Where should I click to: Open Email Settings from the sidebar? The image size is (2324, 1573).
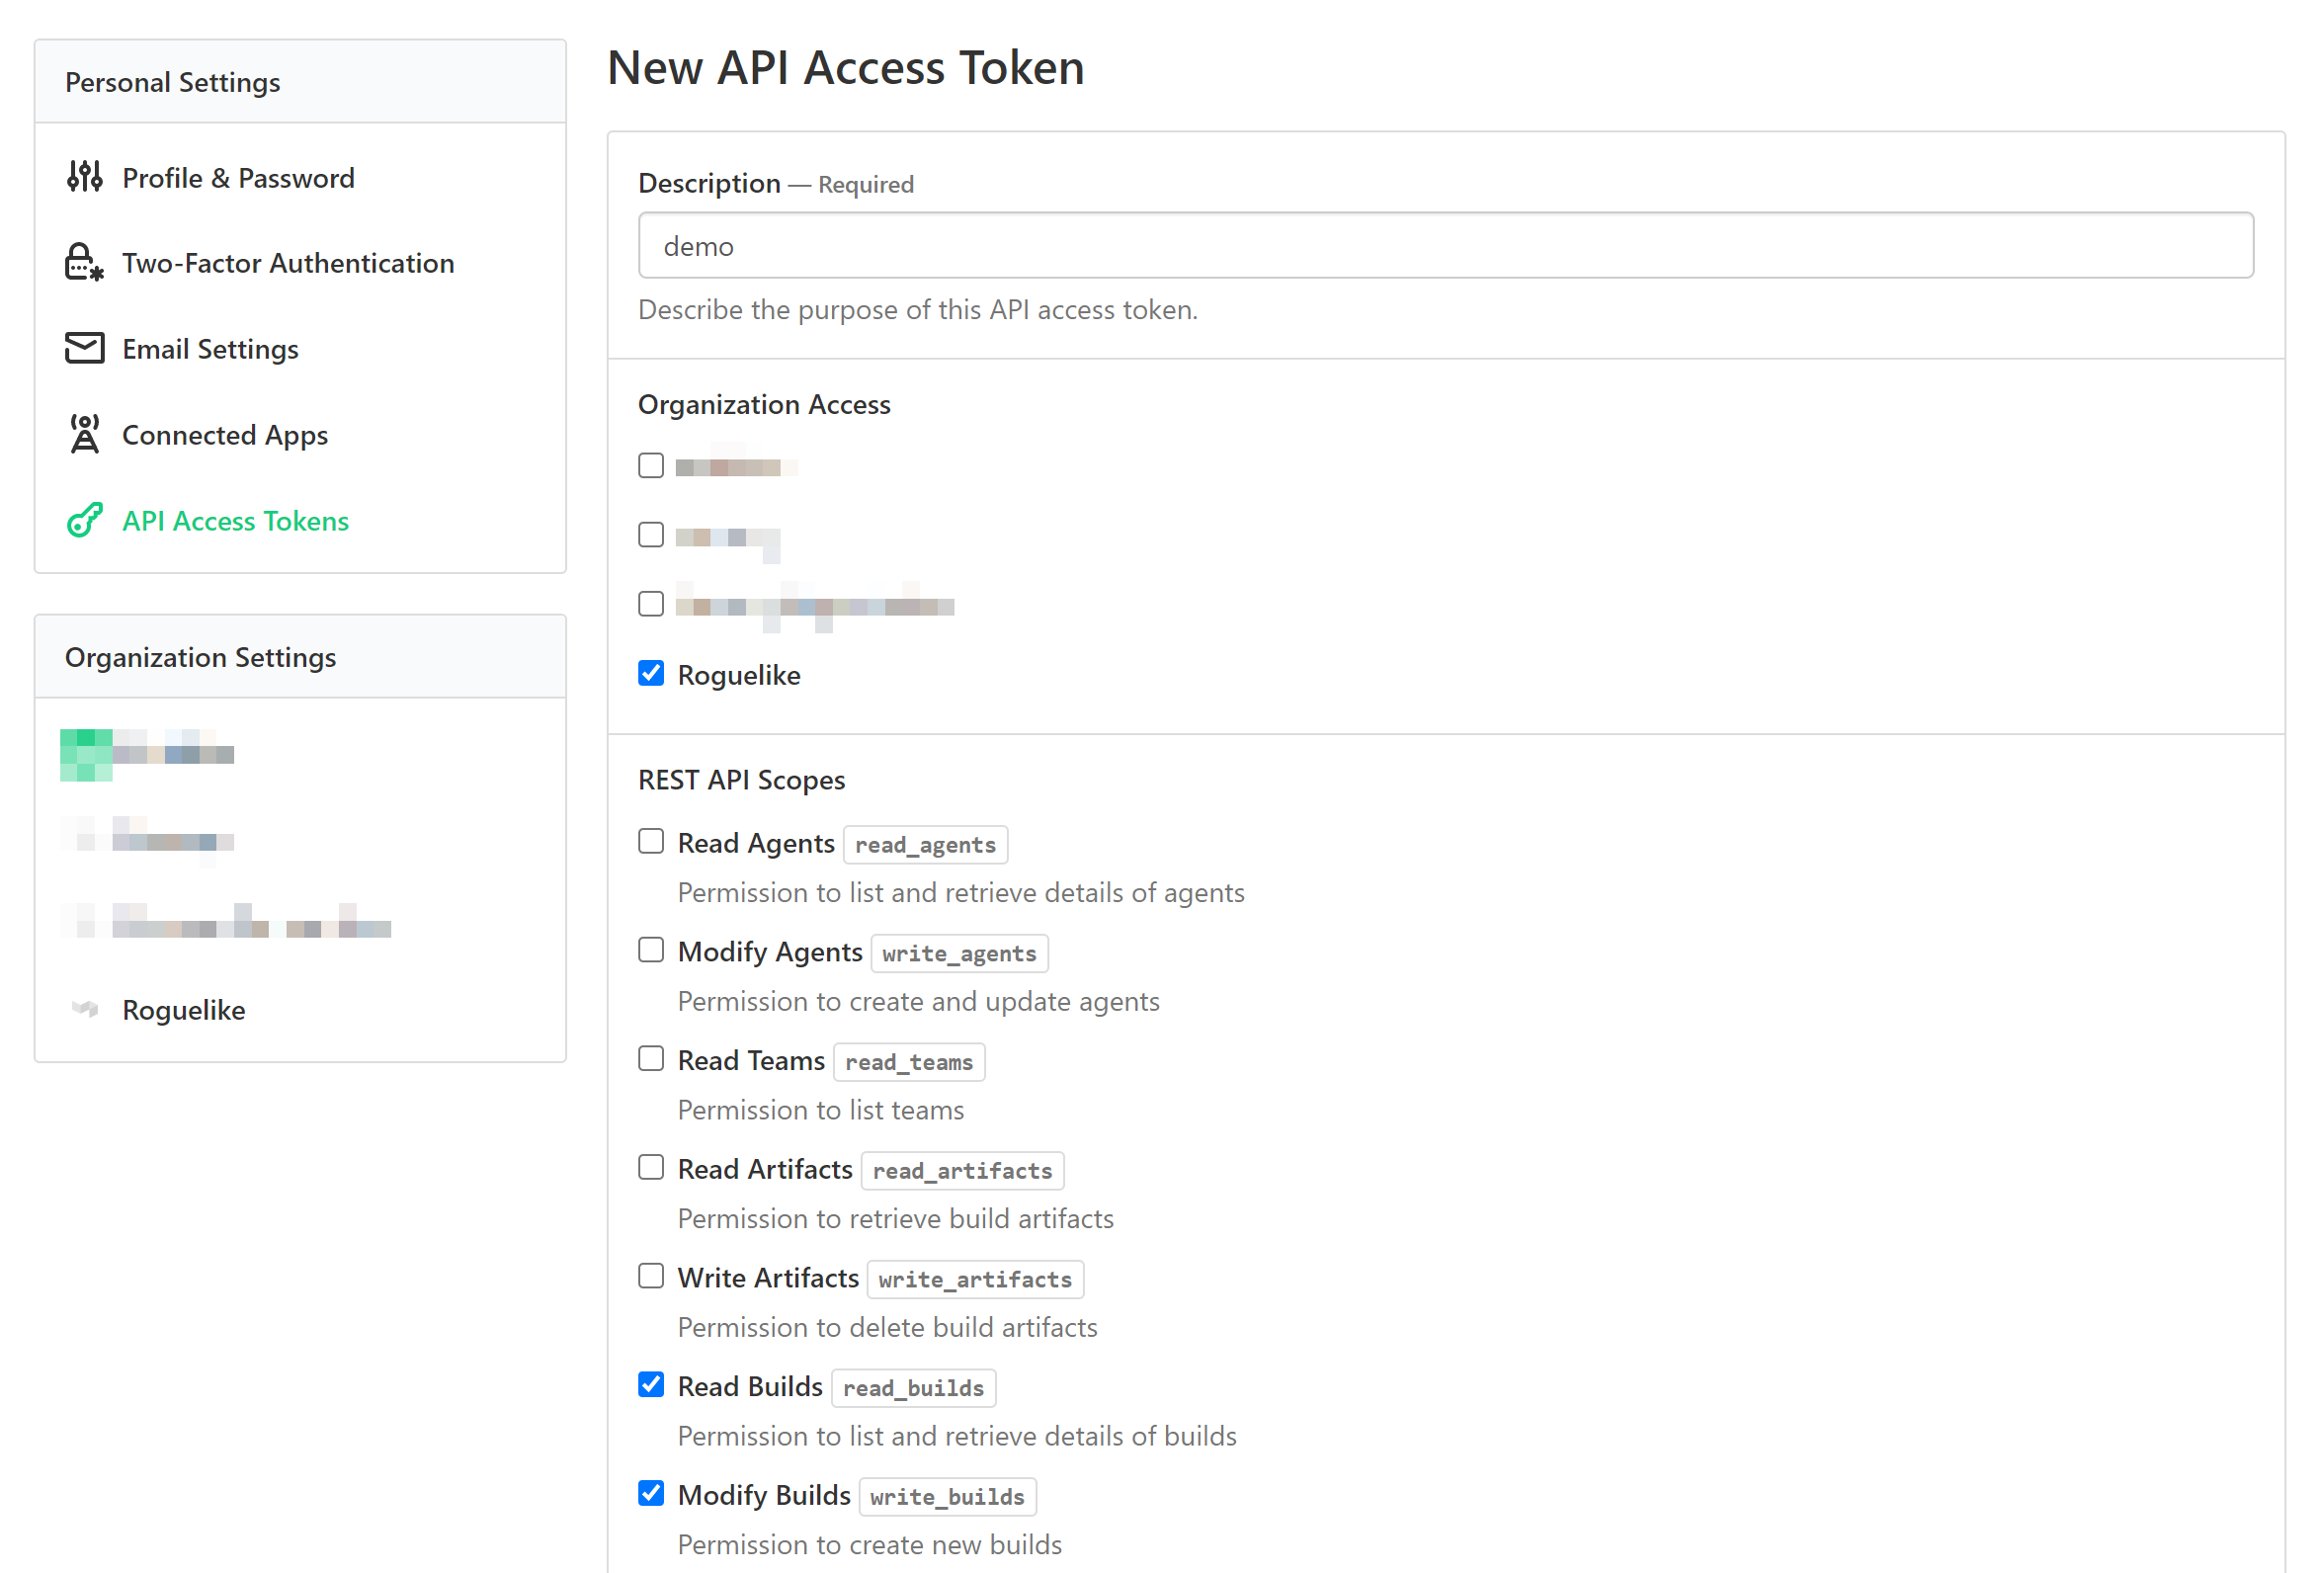(x=210, y=348)
